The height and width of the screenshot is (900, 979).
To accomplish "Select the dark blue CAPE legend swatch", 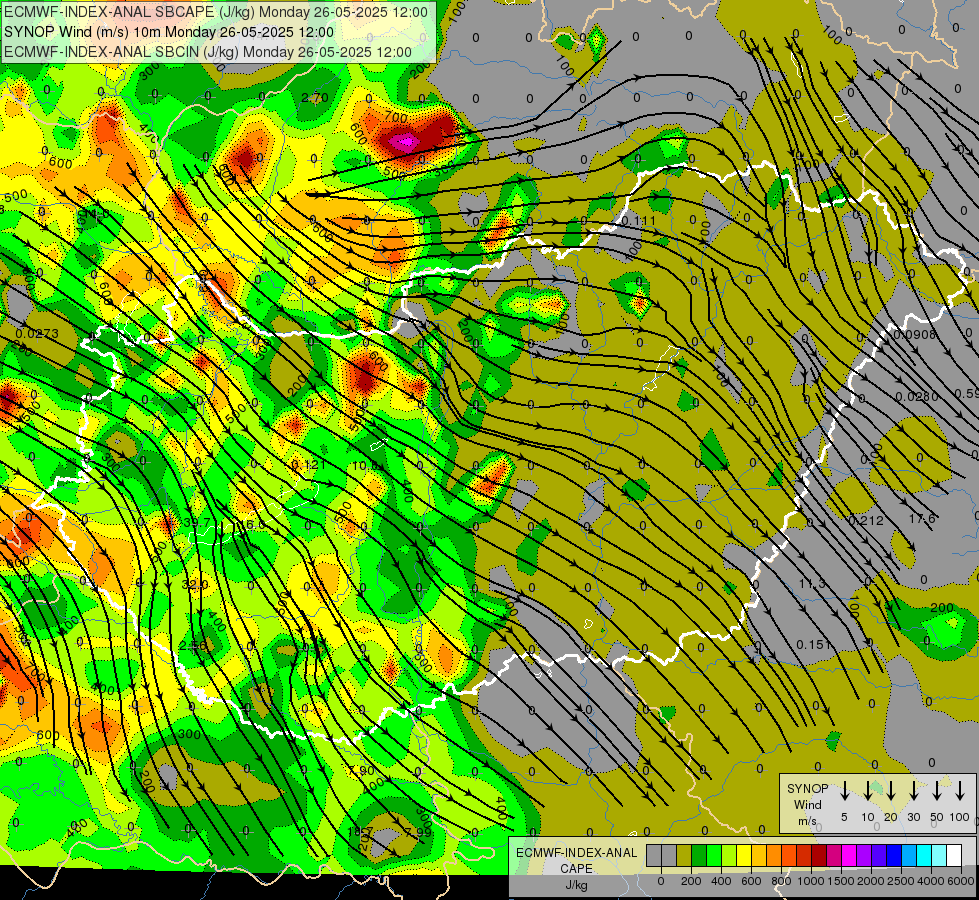I will 895,855.
